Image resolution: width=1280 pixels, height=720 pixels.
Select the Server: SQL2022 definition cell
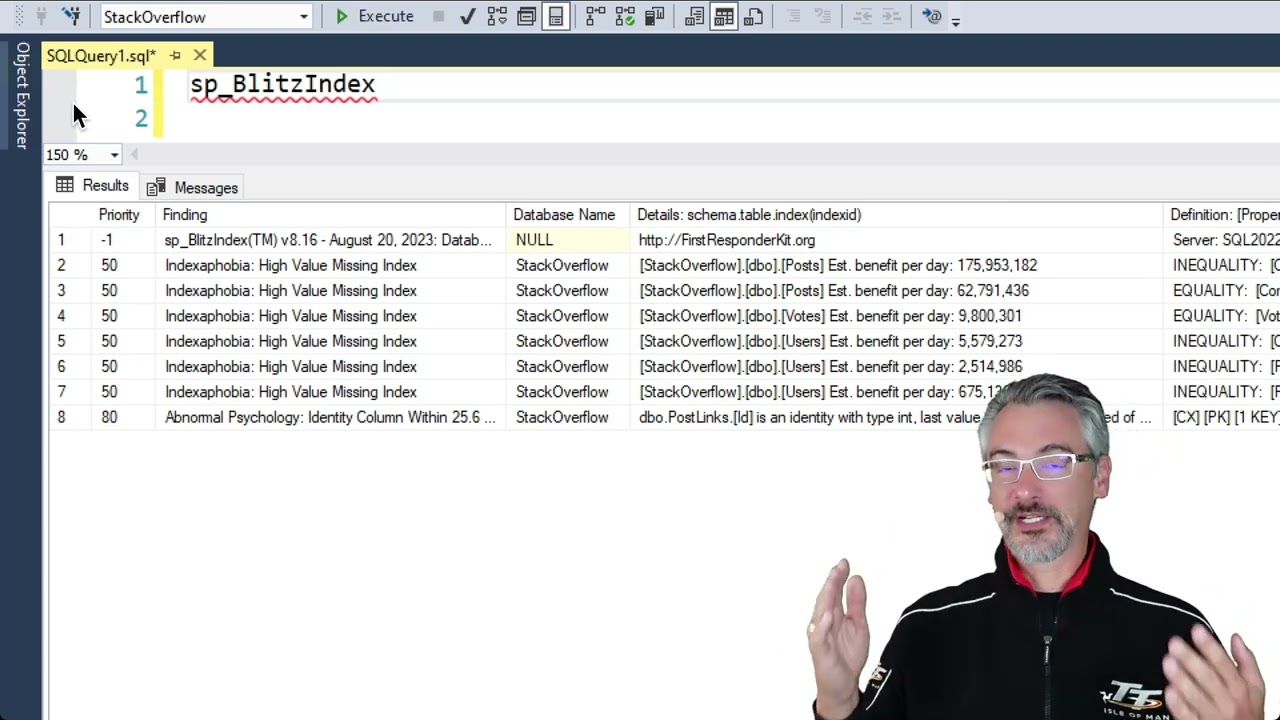(x=1223, y=240)
